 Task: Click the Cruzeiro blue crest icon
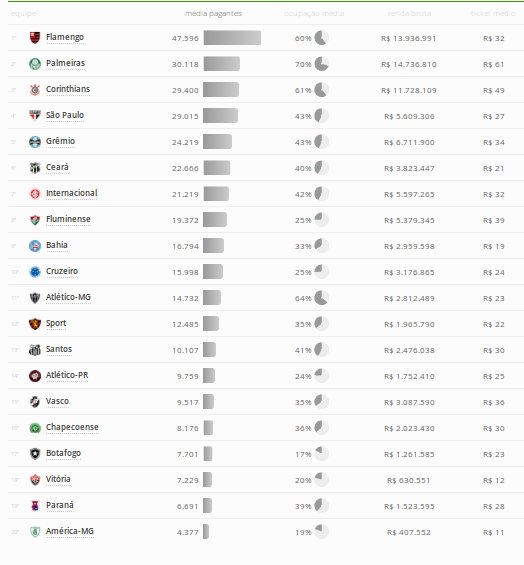coord(35,272)
